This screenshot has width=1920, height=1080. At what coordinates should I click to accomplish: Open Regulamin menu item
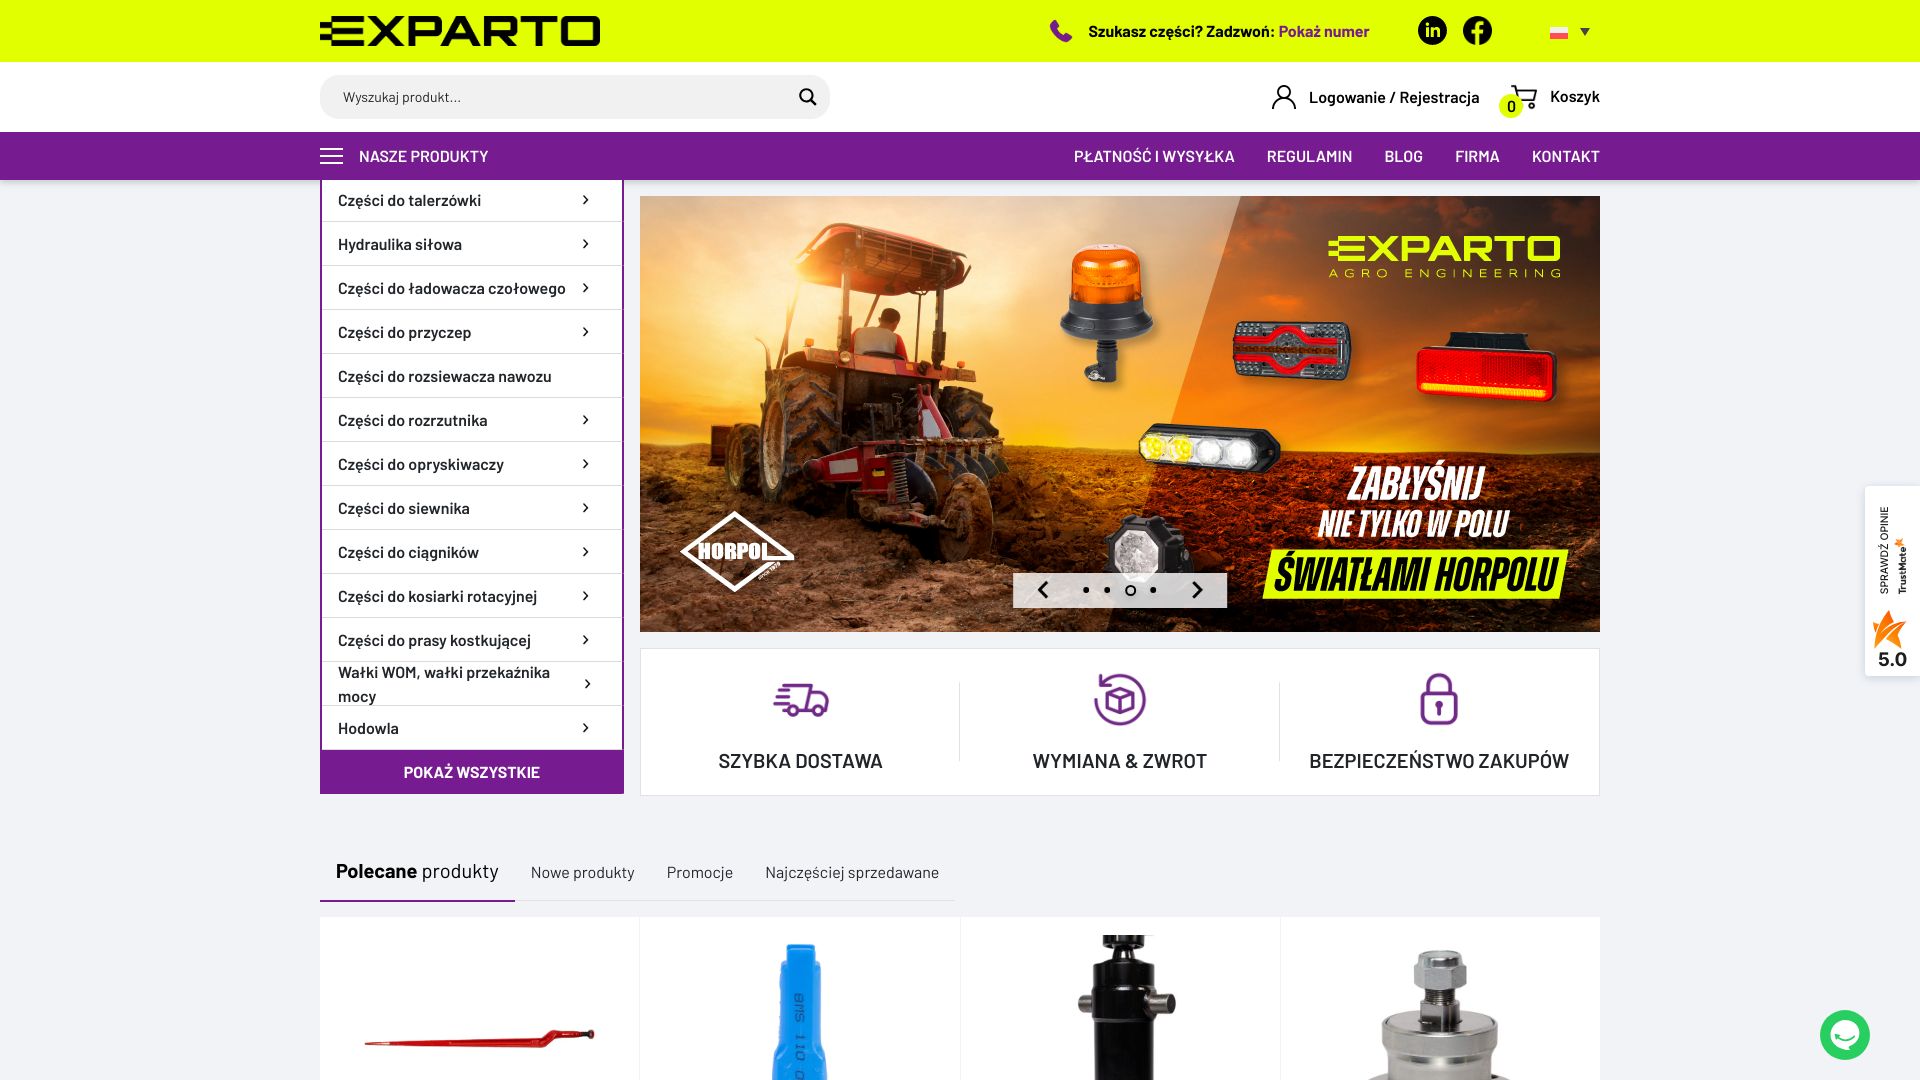point(1309,156)
